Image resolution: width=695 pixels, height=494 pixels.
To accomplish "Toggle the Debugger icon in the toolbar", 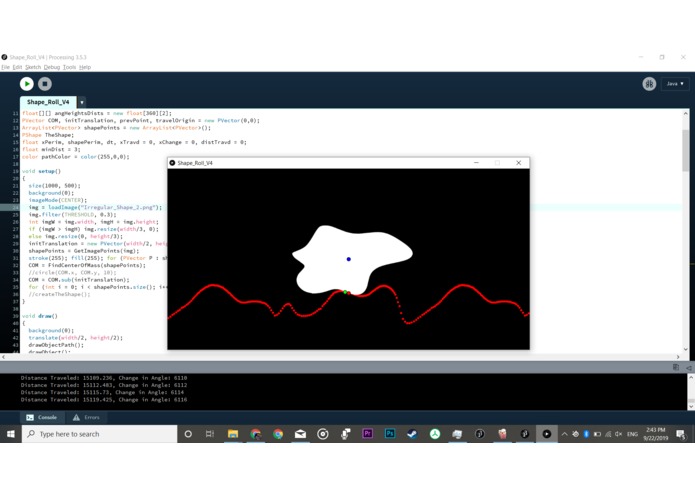I will 649,84.
